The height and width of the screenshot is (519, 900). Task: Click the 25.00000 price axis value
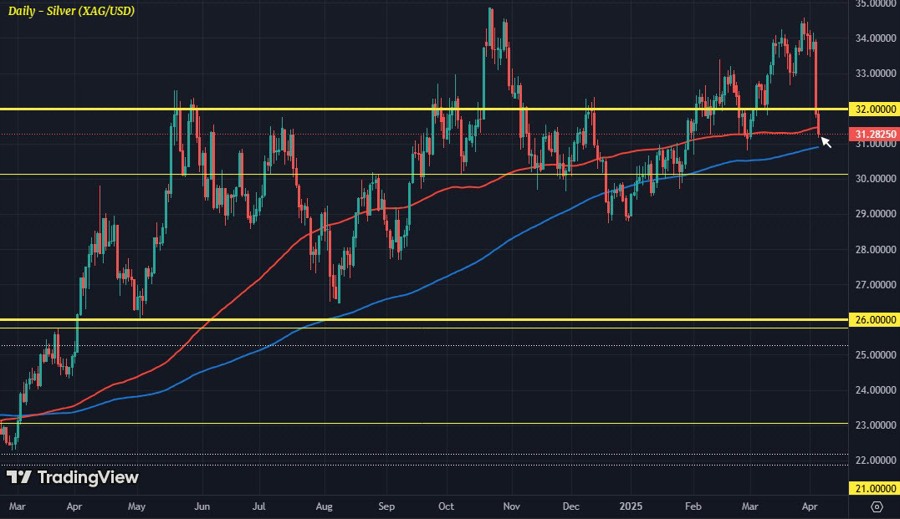875,355
